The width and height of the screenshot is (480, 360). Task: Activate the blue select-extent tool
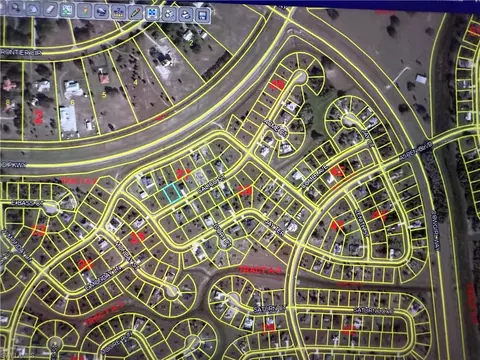(152, 14)
